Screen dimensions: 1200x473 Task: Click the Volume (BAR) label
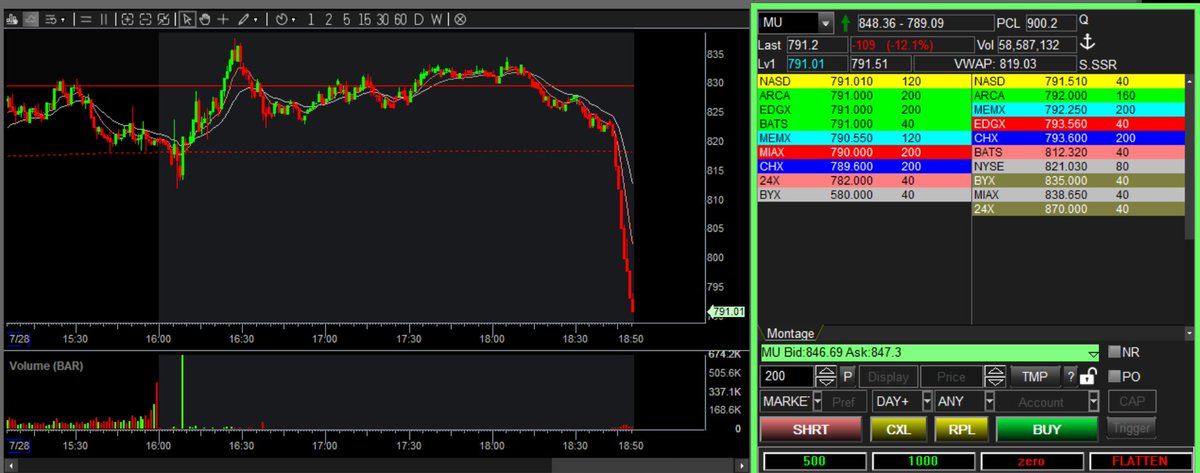click(x=46, y=366)
